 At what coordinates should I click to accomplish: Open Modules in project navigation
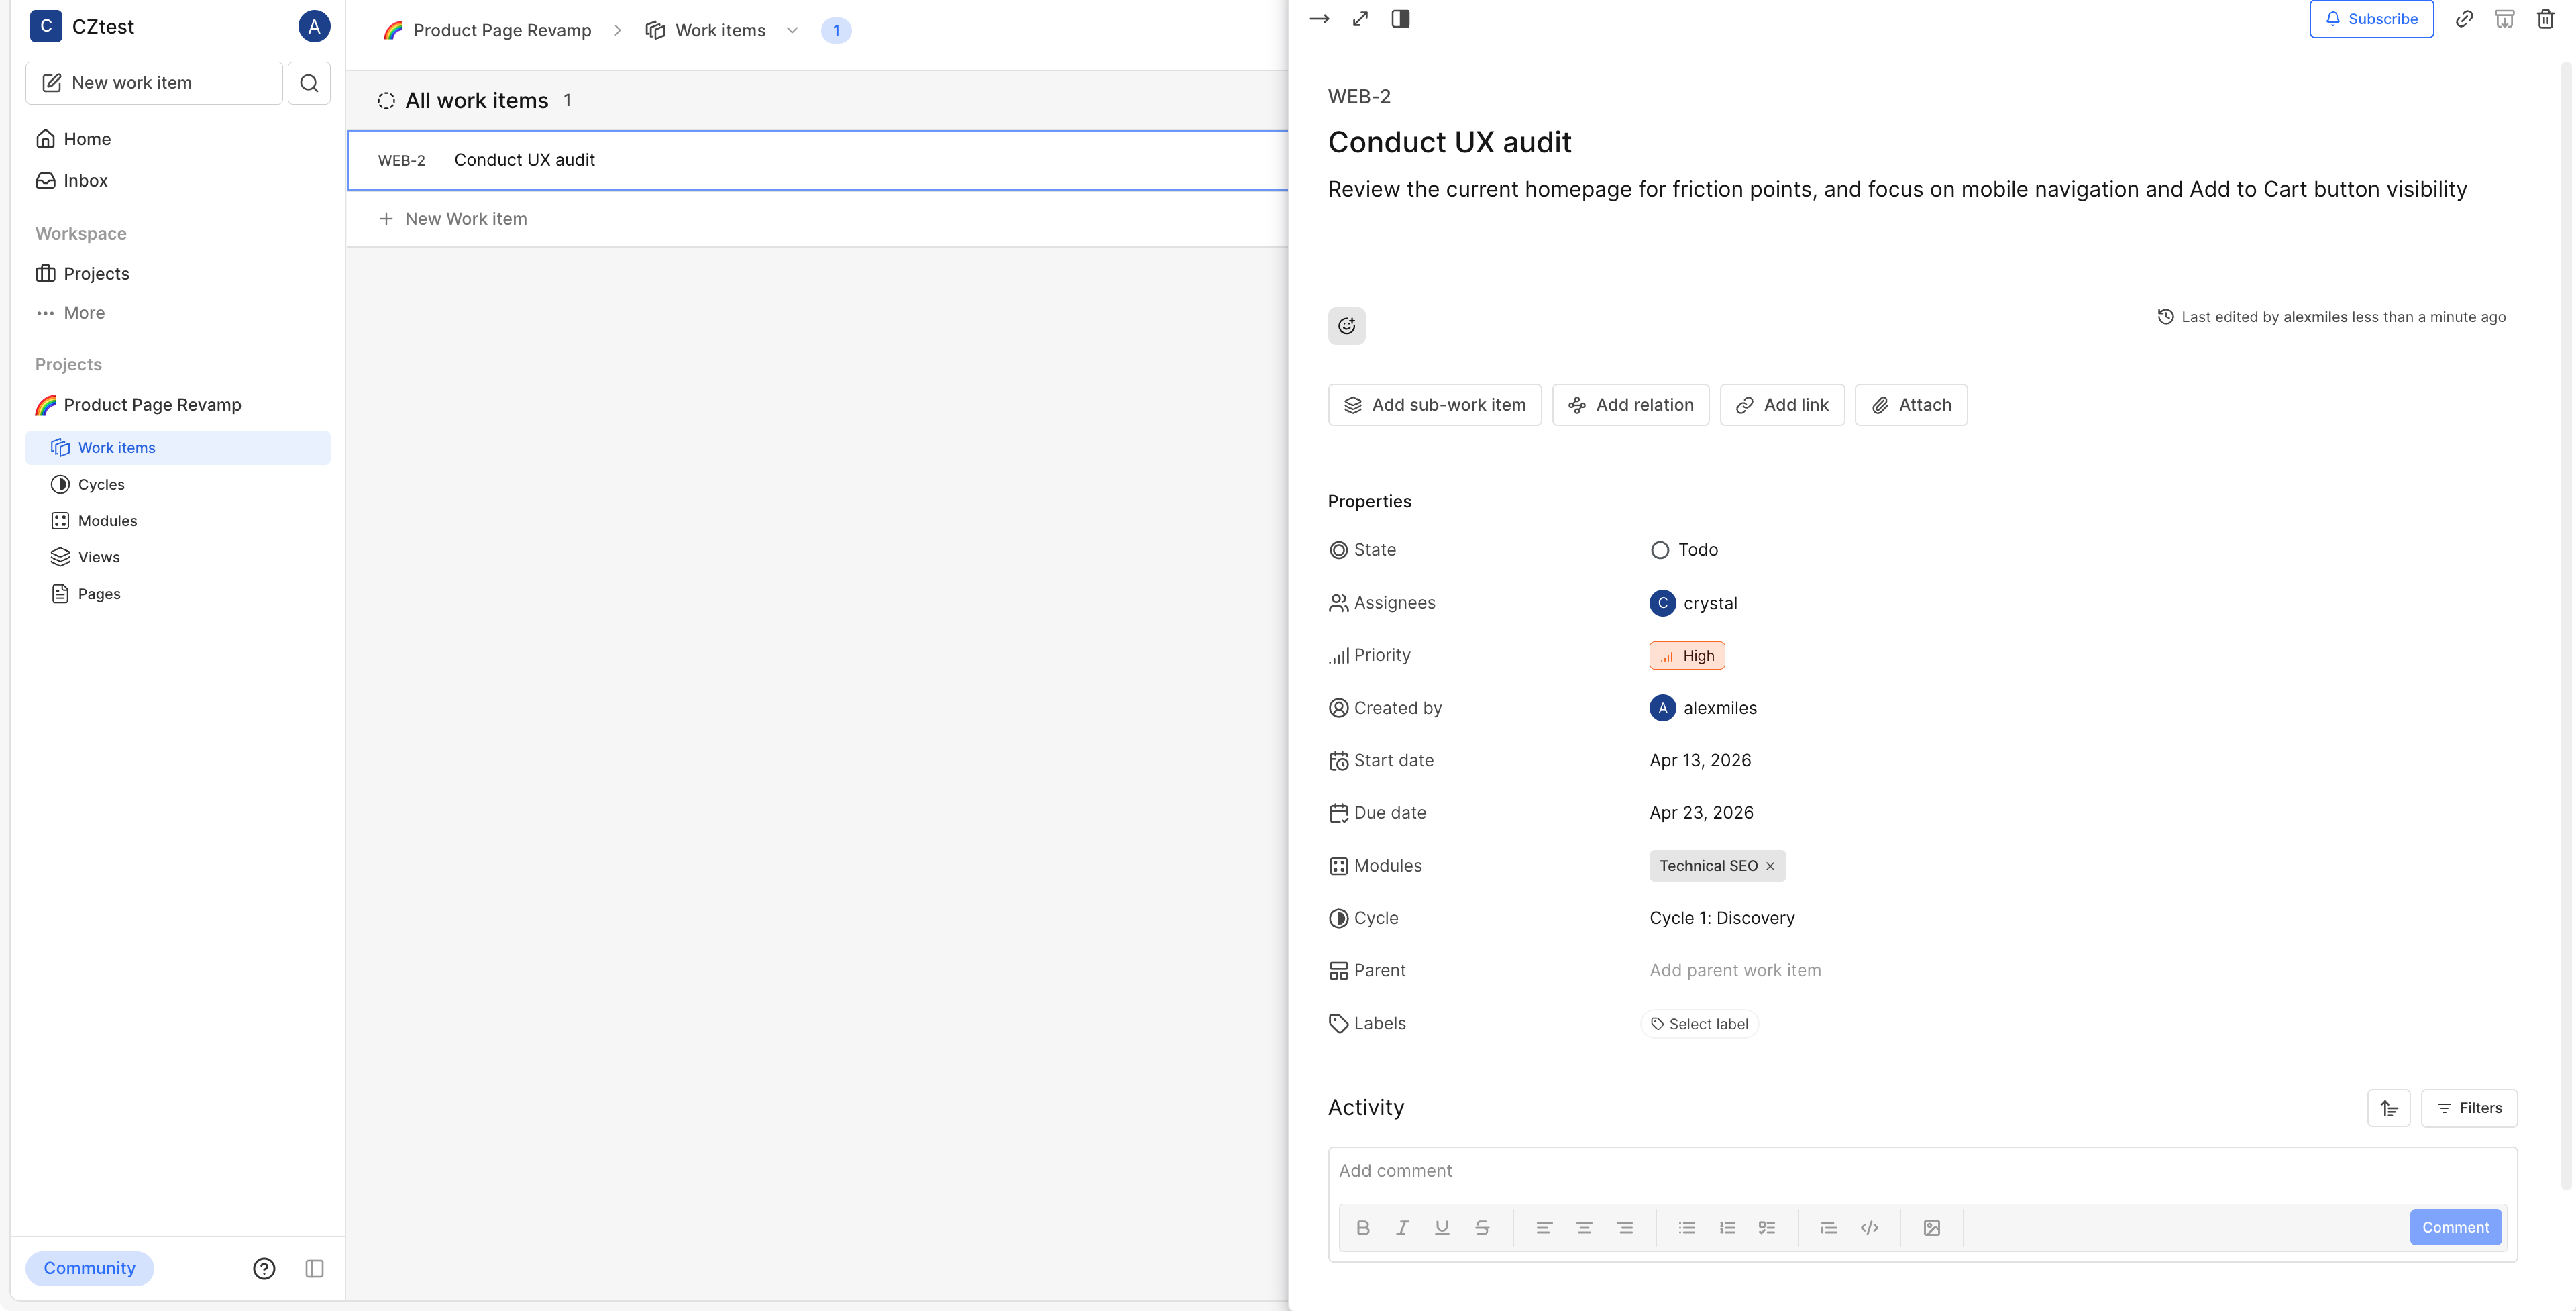[107, 521]
